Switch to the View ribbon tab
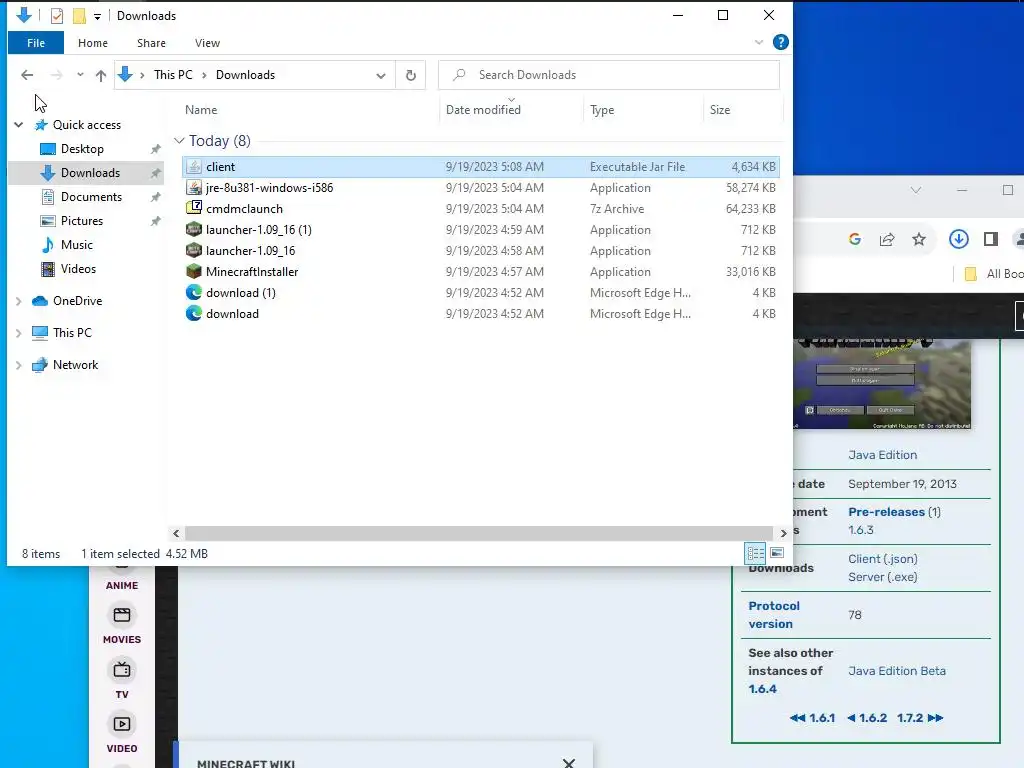 click(x=207, y=43)
